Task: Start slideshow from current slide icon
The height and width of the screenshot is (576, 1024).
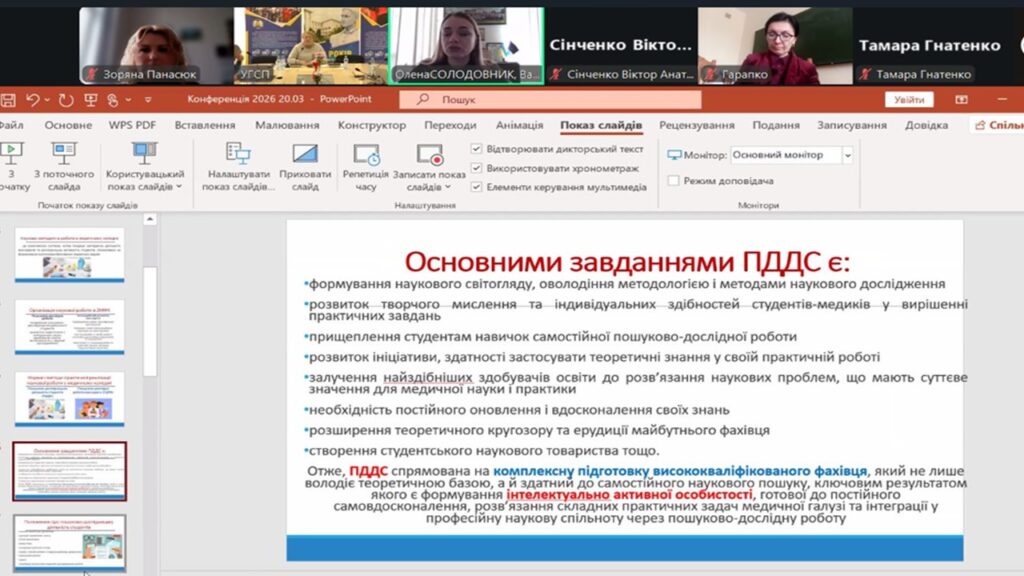Action: tap(64, 155)
